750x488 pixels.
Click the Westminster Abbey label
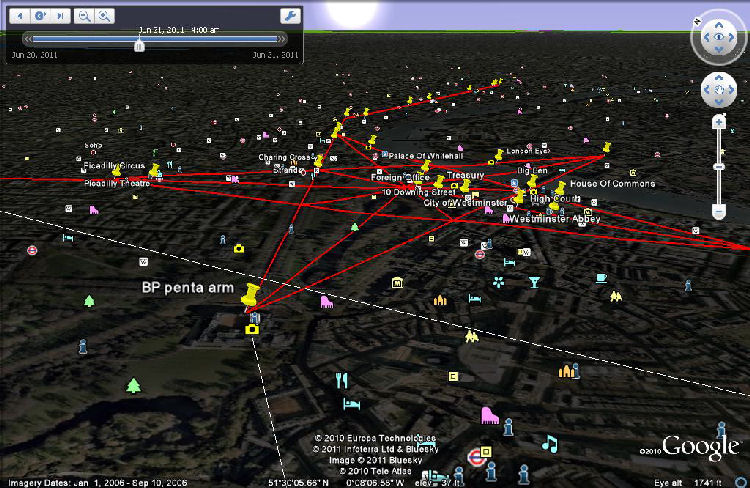click(x=554, y=219)
